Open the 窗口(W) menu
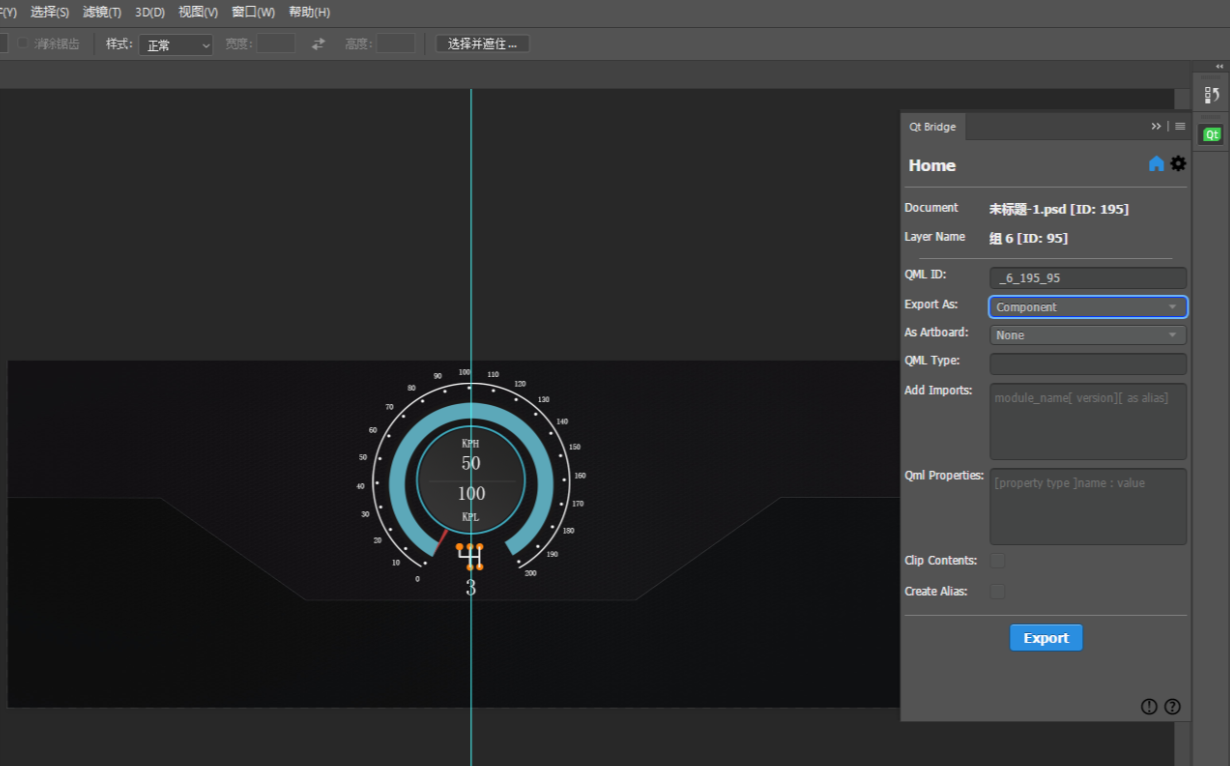Image resolution: width=1230 pixels, height=766 pixels. [x=253, y=12]
